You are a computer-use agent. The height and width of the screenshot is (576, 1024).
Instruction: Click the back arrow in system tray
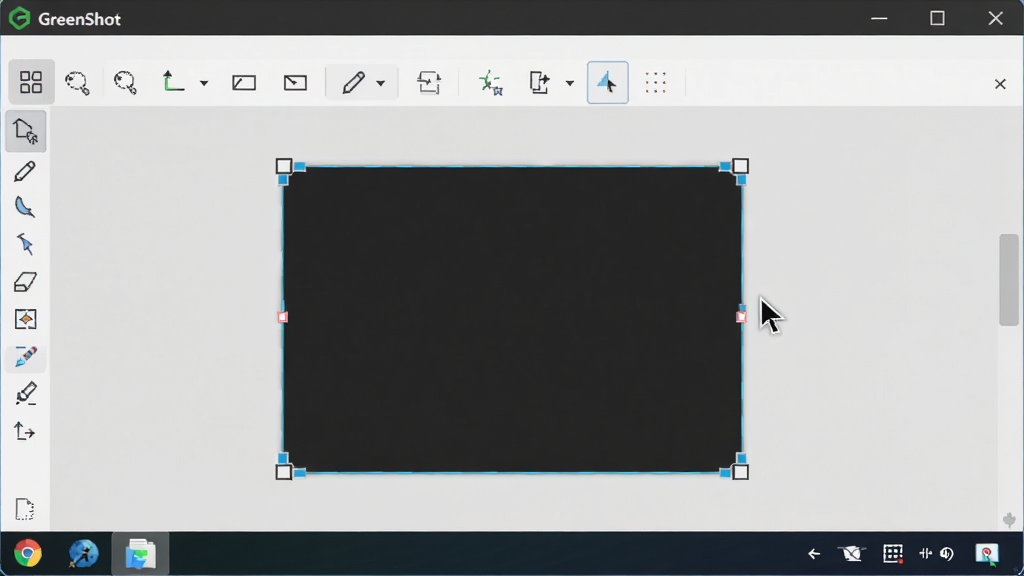click(814, 554)
